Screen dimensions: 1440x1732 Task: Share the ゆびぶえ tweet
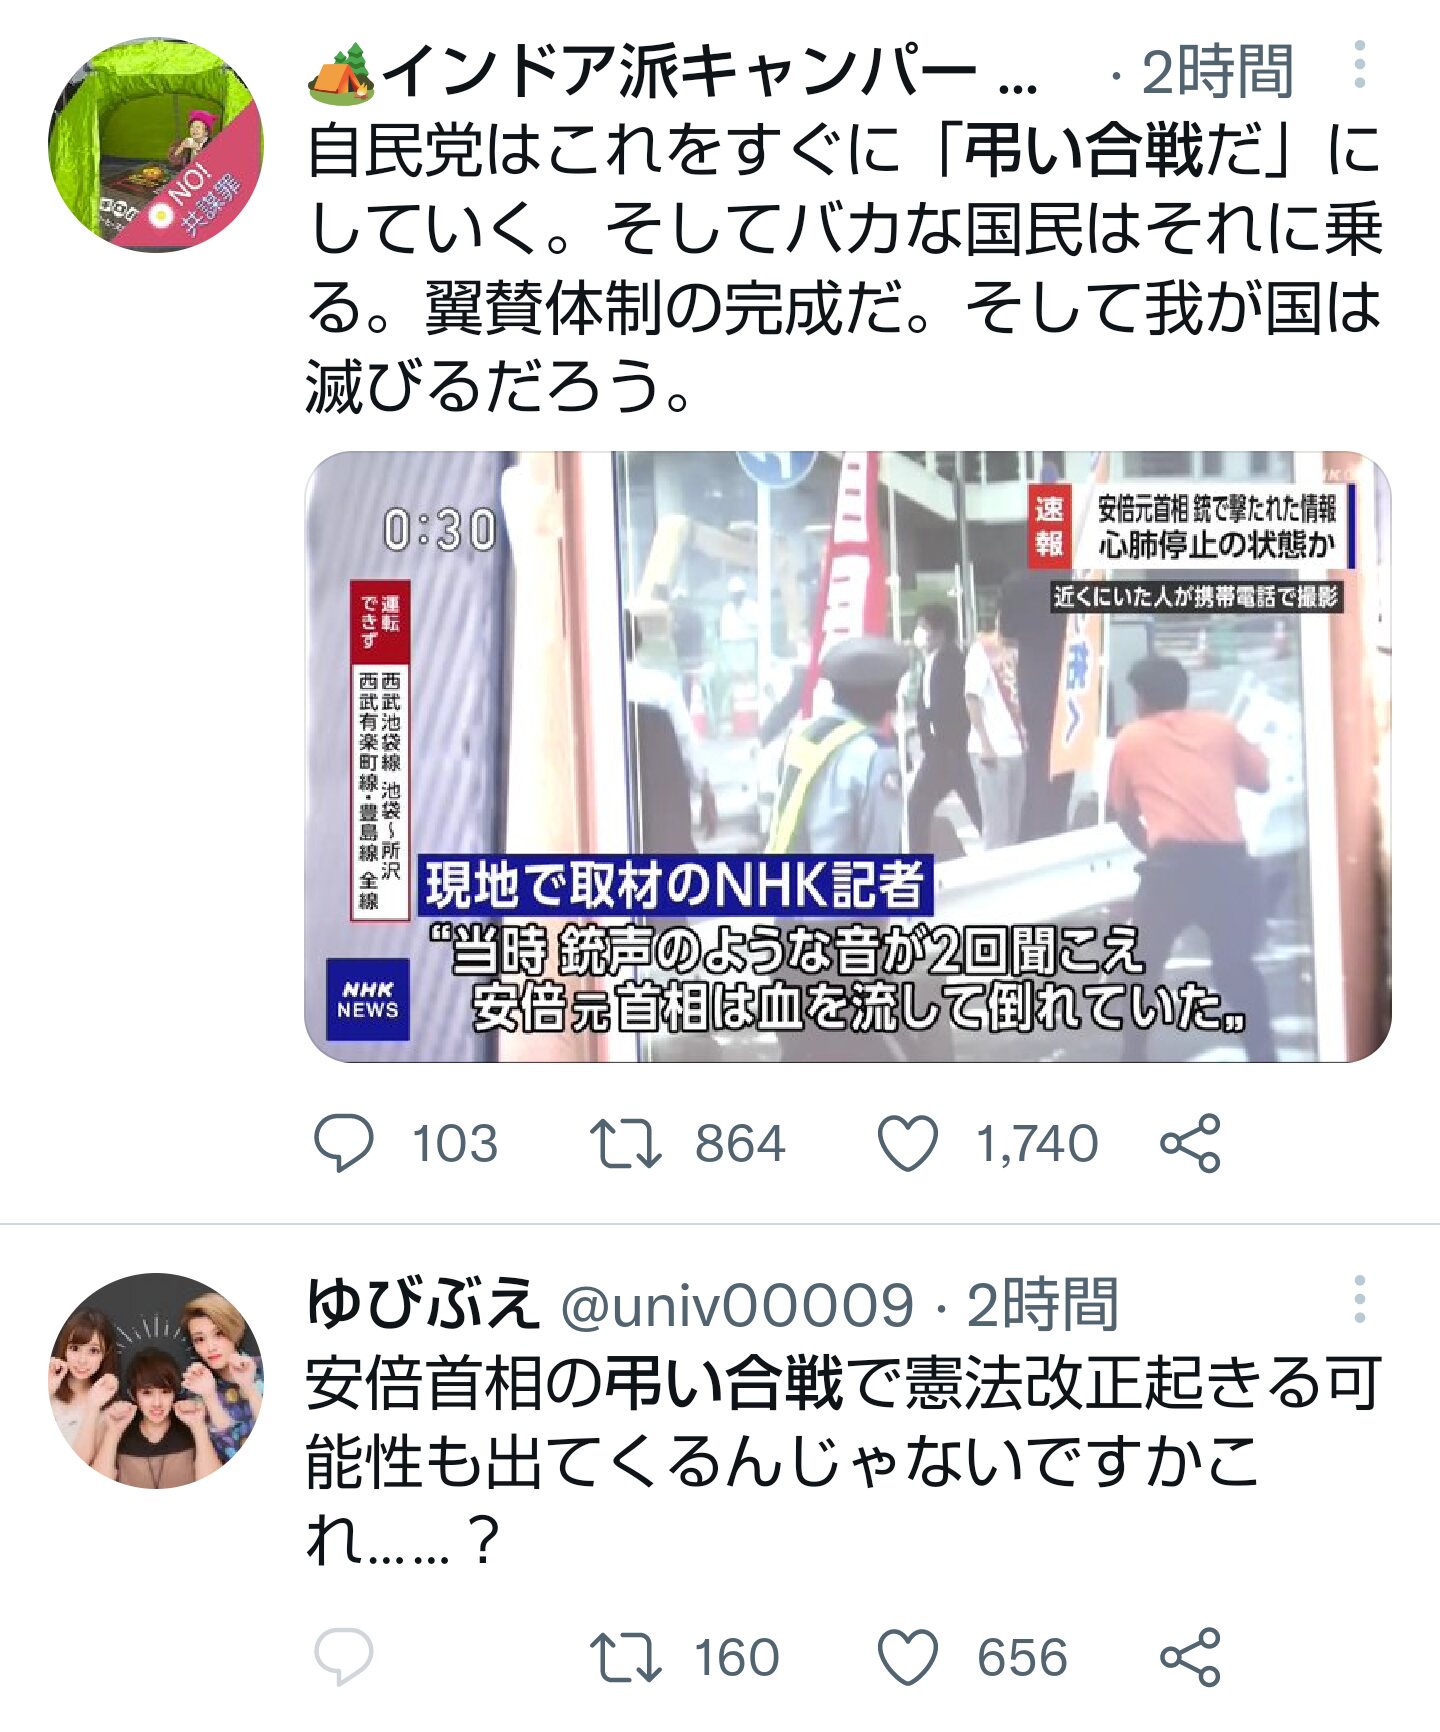click(x=1190, y=1657)
